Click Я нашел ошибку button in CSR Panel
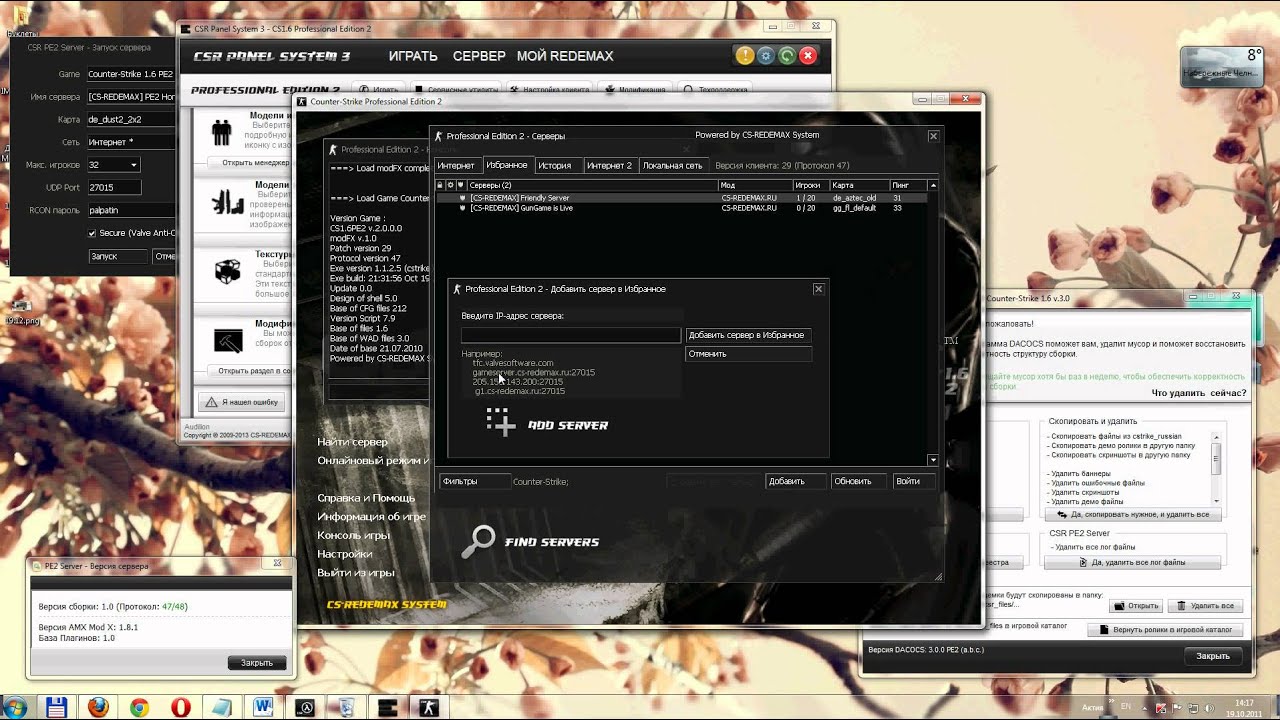The image size is (1280, 720). point(240,402)
